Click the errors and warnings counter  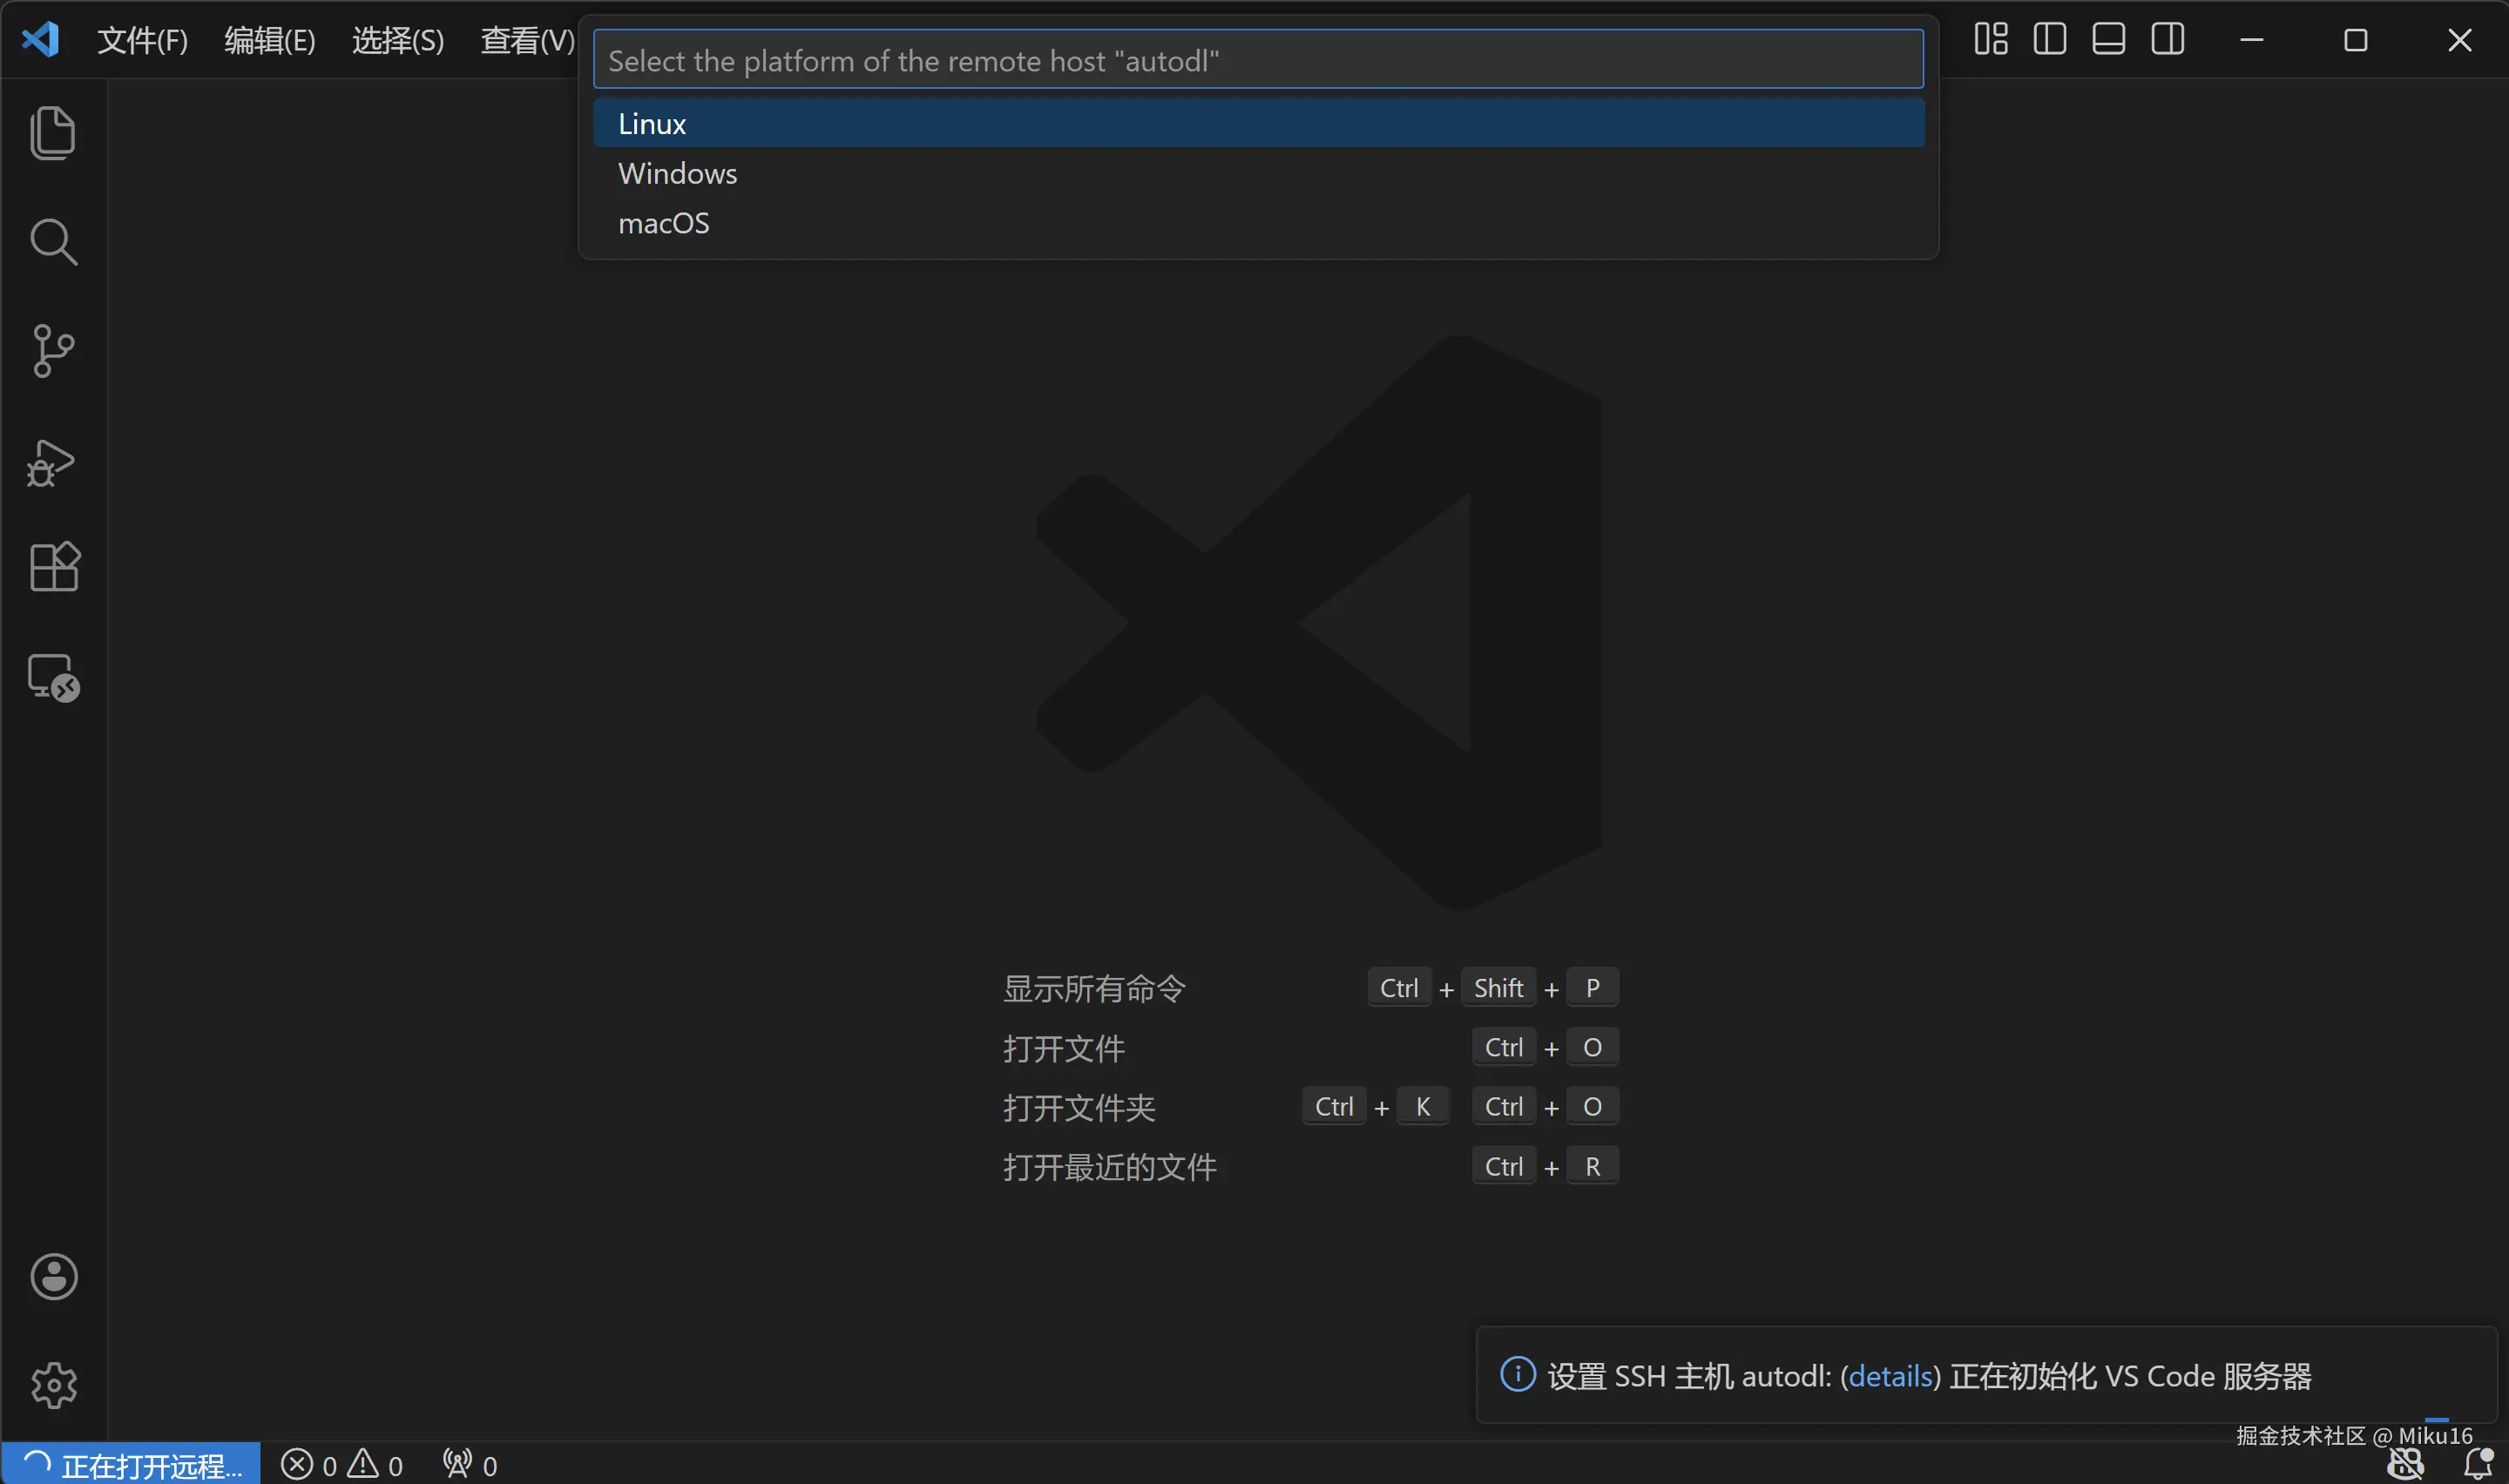(343, 1463)
